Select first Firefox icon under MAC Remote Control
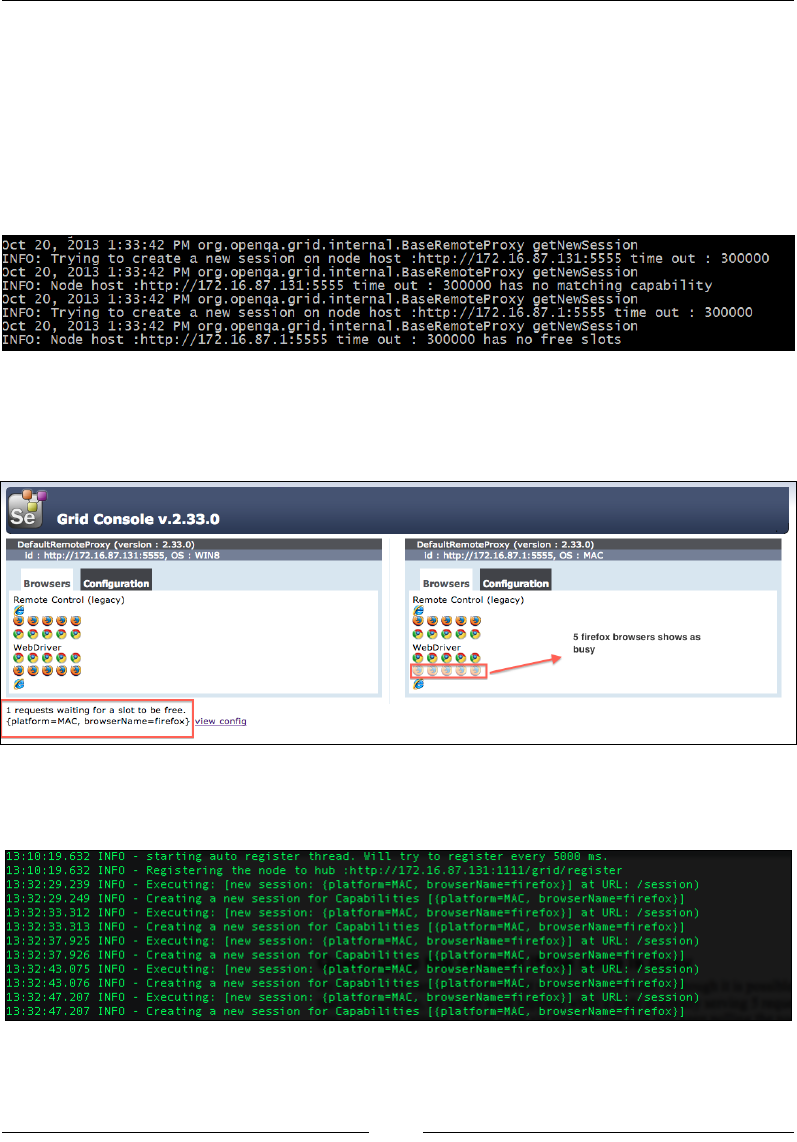This screenshot has width=797, height=1142. 418,621
